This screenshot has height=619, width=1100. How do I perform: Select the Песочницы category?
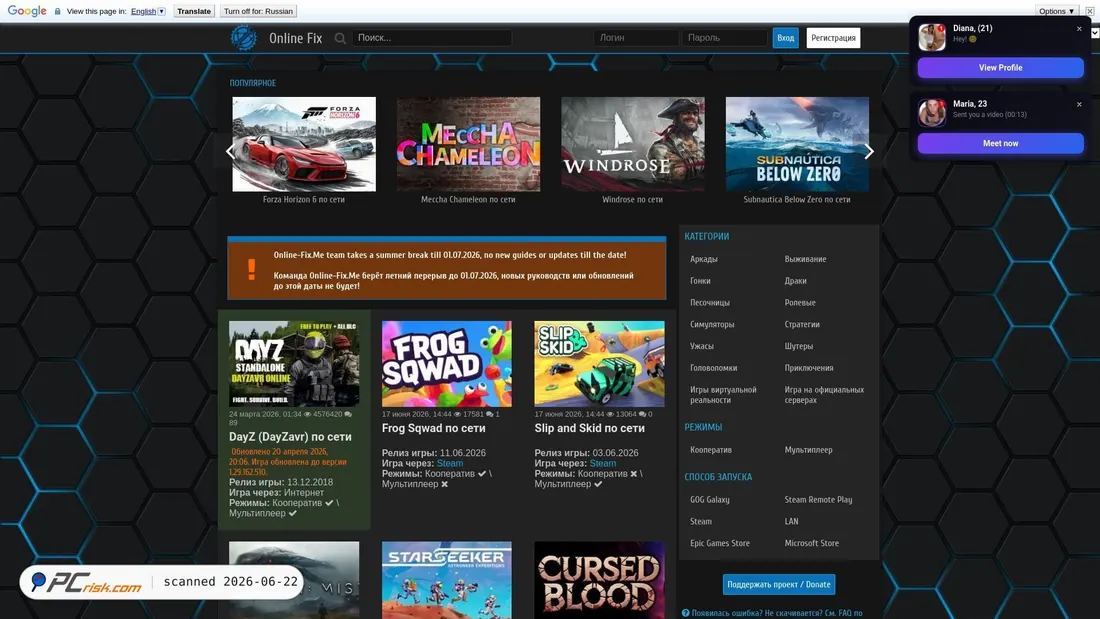pyautogui.click(x=710, y=302)
